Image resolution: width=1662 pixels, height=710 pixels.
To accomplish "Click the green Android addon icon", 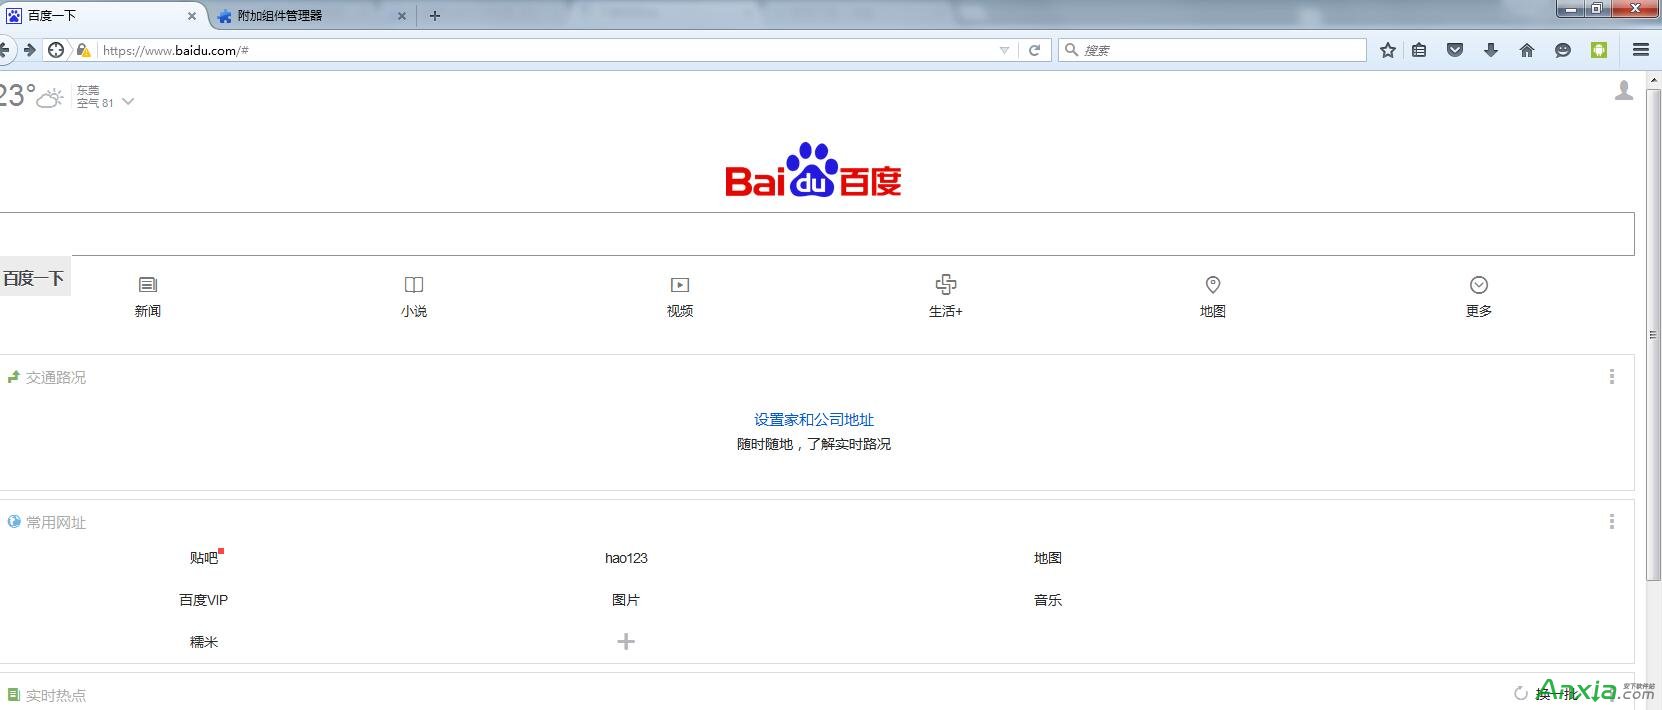I will click(1599, 50).
